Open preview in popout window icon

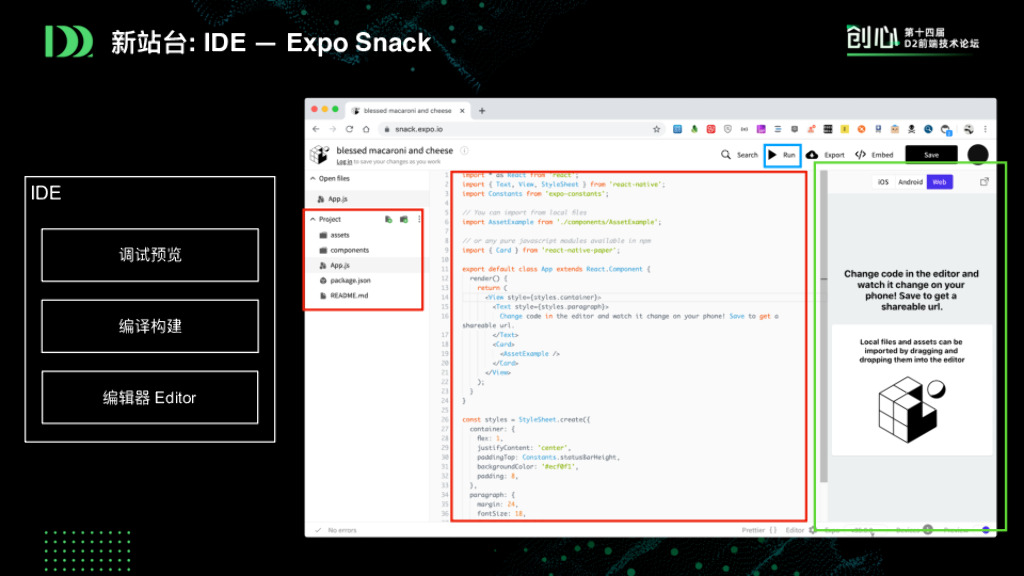coord(984,182)
